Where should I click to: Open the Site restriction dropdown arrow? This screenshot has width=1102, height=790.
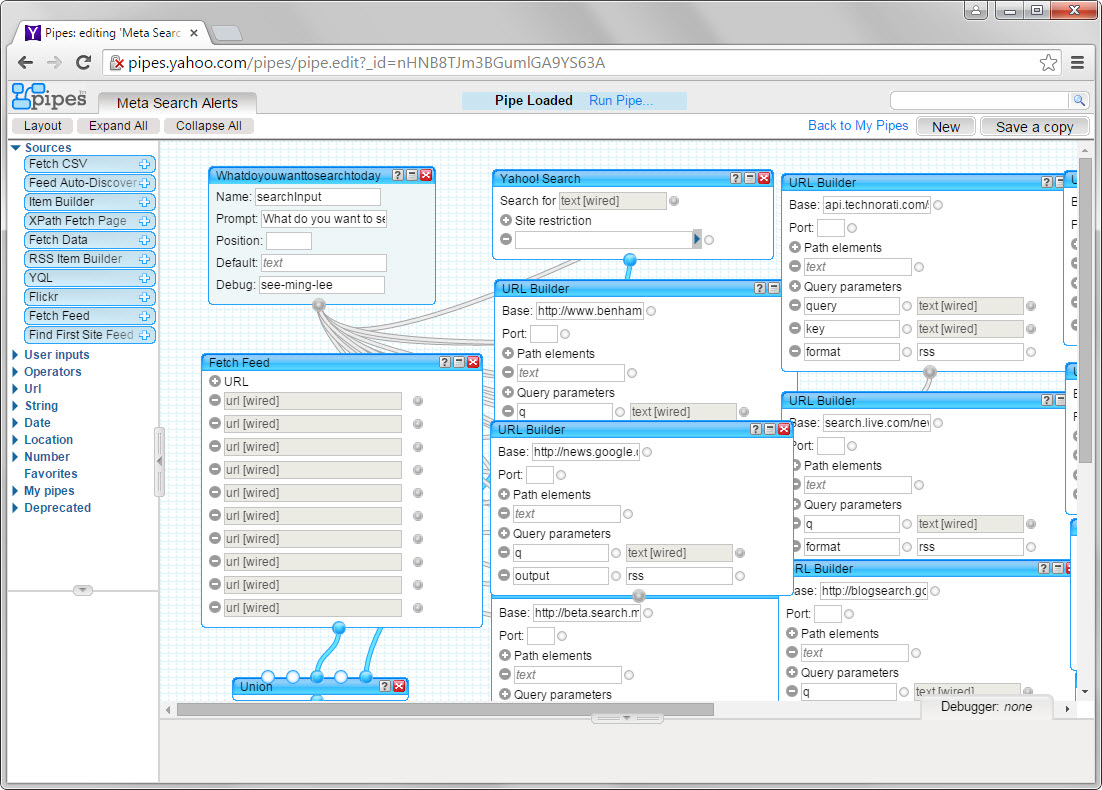point(696,239)
